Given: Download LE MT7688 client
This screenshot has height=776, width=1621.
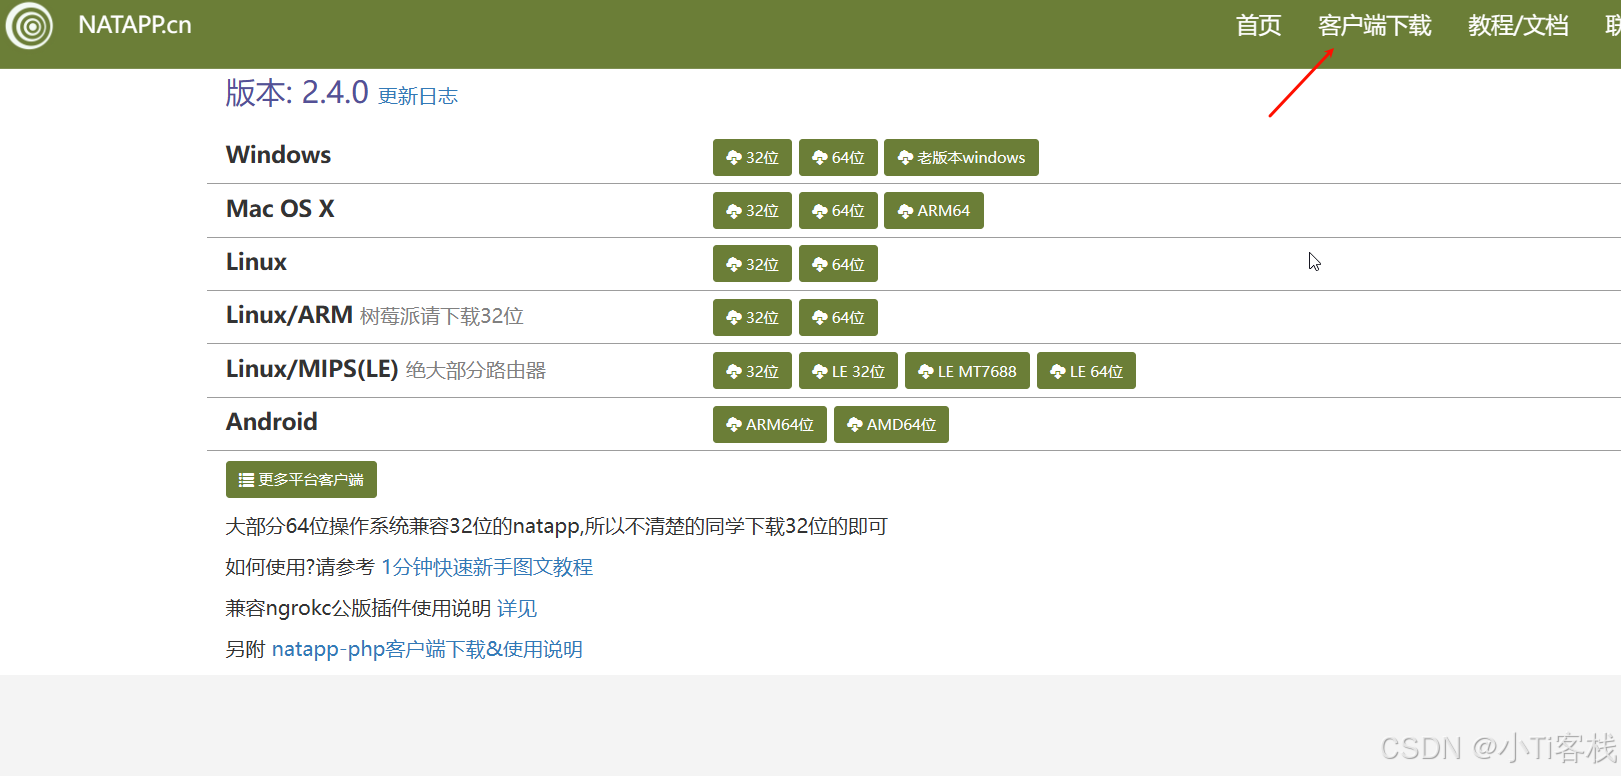Looking at the screenshot, I should click(967, 371).
